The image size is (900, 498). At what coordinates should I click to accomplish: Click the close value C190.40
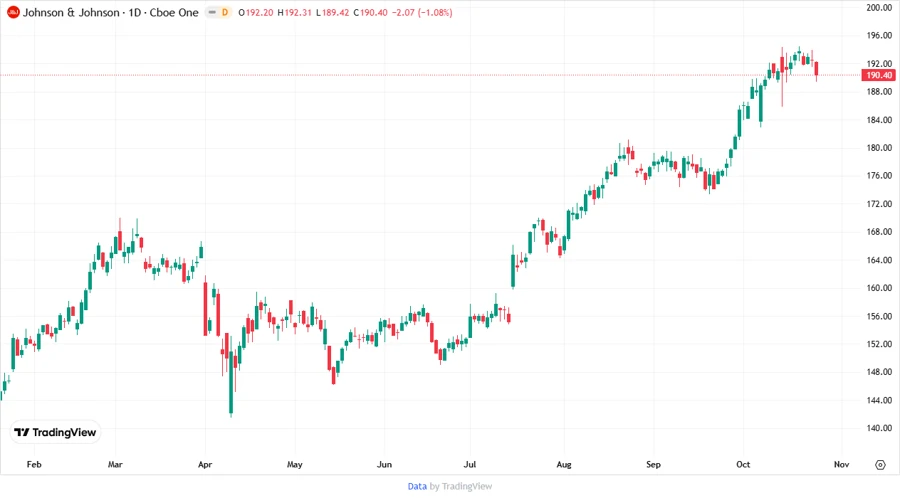pos(370,12)
